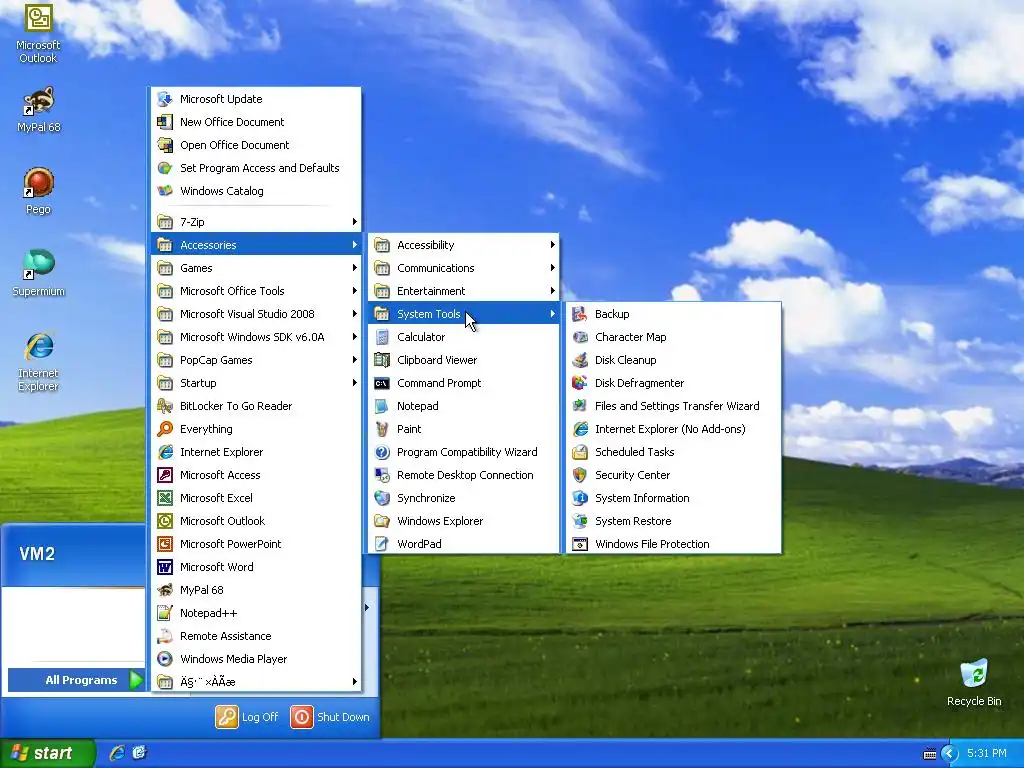This screenshot has height=768, width=1024.
Task: Click Microsoft Excel menu icon
Action: pos(165,498)
